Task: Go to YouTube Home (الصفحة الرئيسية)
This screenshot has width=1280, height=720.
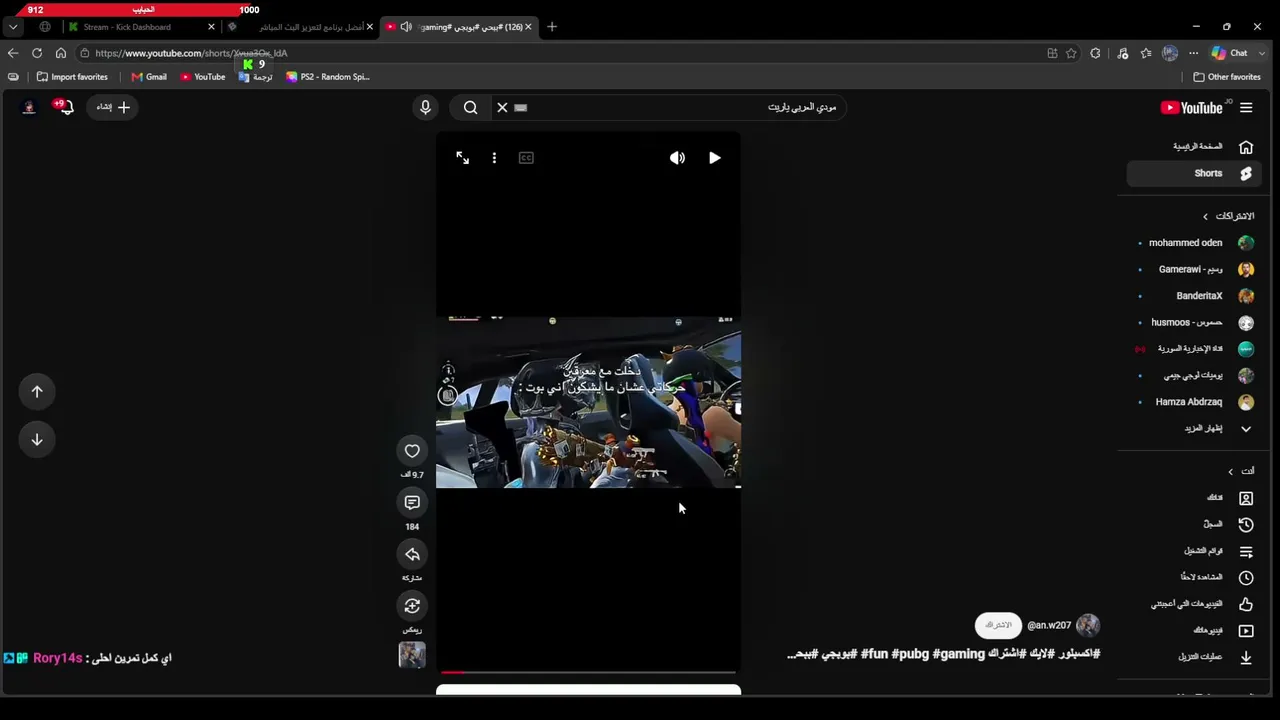Action: coord(1194,147)
